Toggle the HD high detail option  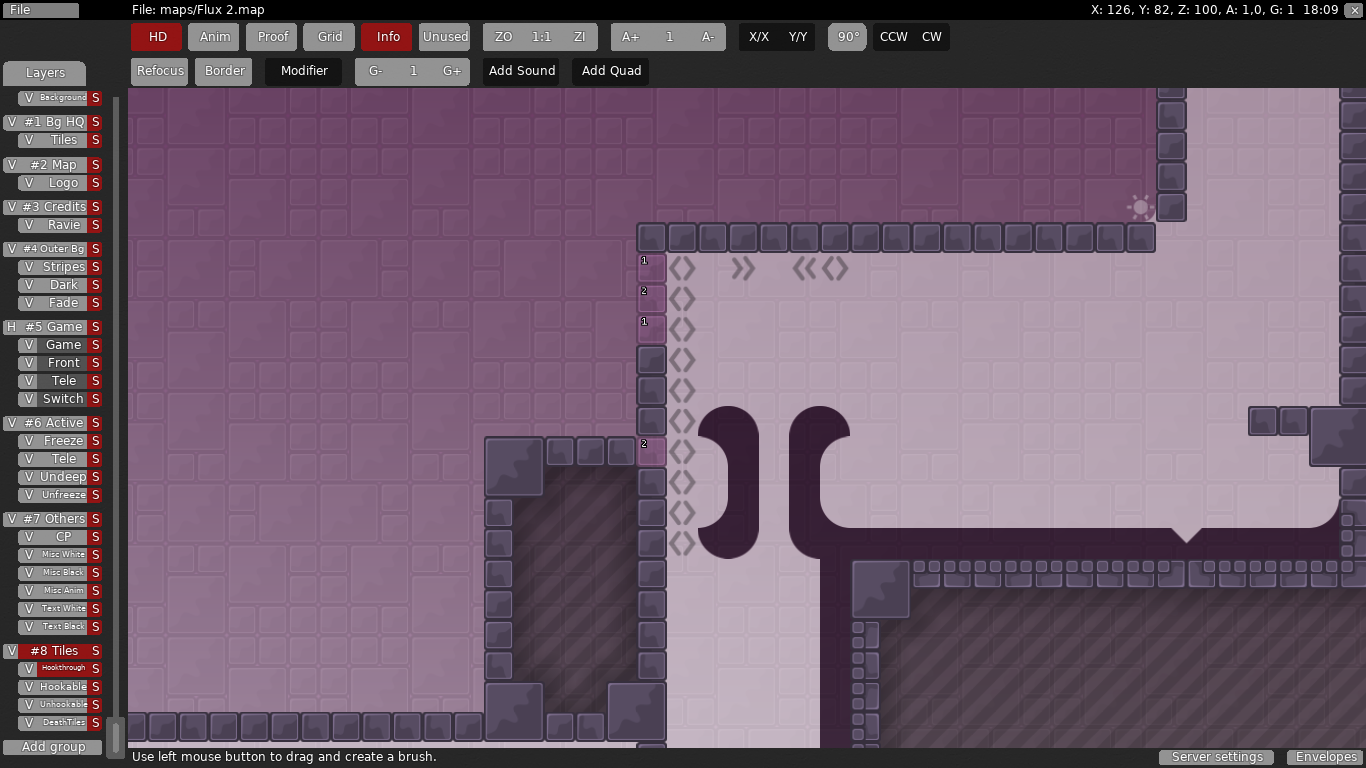(x=157, y=37)
